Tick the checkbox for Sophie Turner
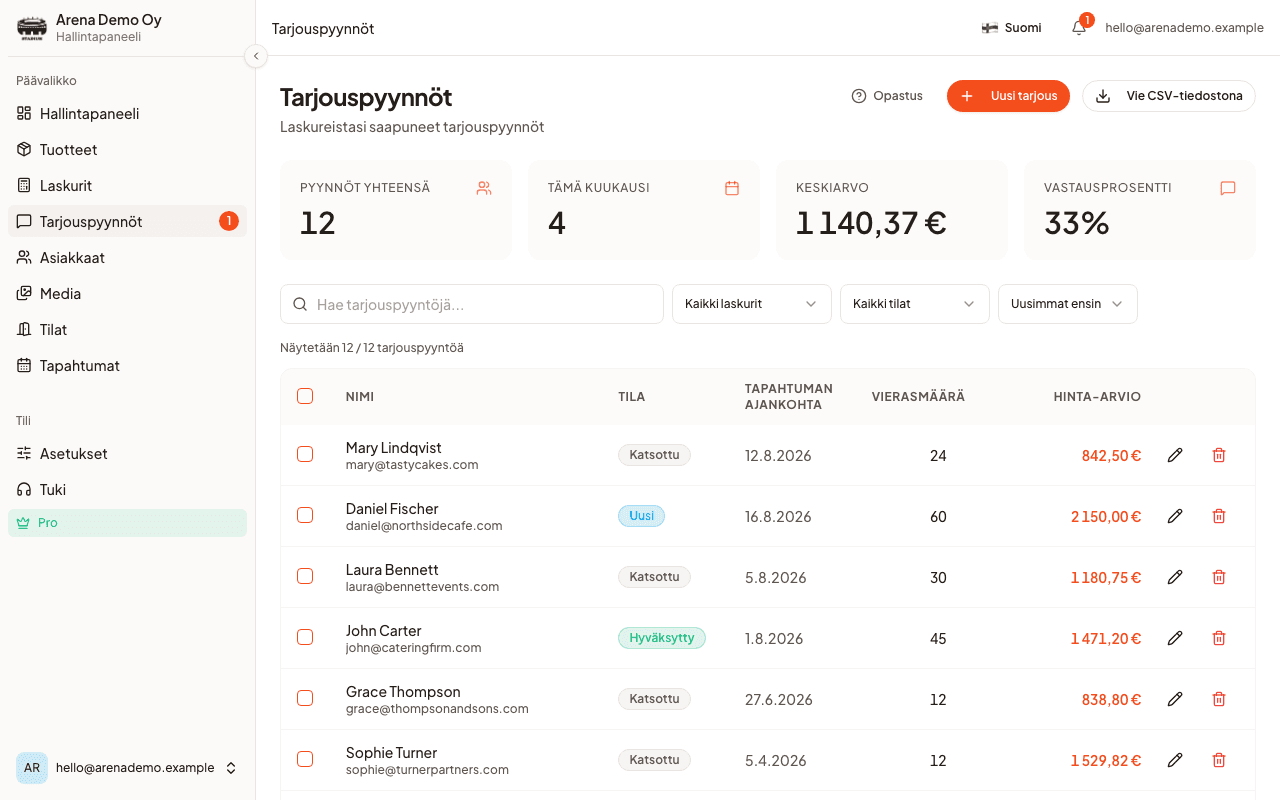The image size is (1280, 800). 305,760
